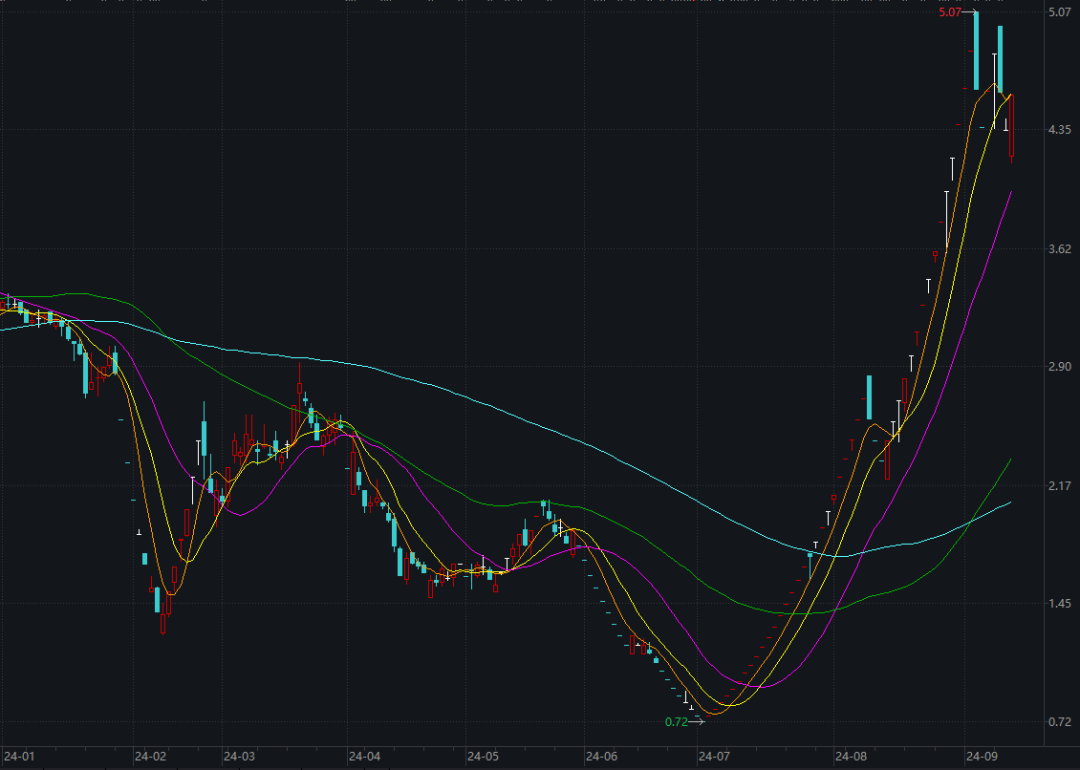Click the 24-06 date label on the time axis

(601, 756)
